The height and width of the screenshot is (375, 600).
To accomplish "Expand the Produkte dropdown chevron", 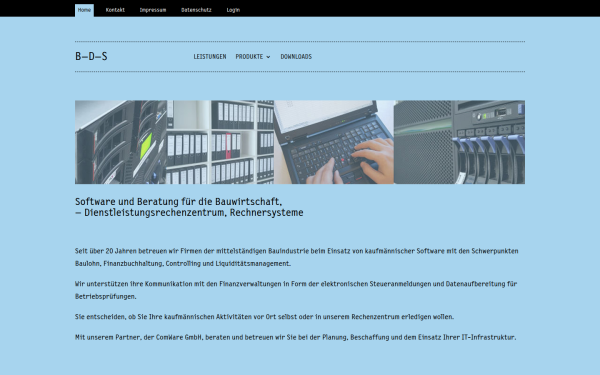I will point(268,57).
